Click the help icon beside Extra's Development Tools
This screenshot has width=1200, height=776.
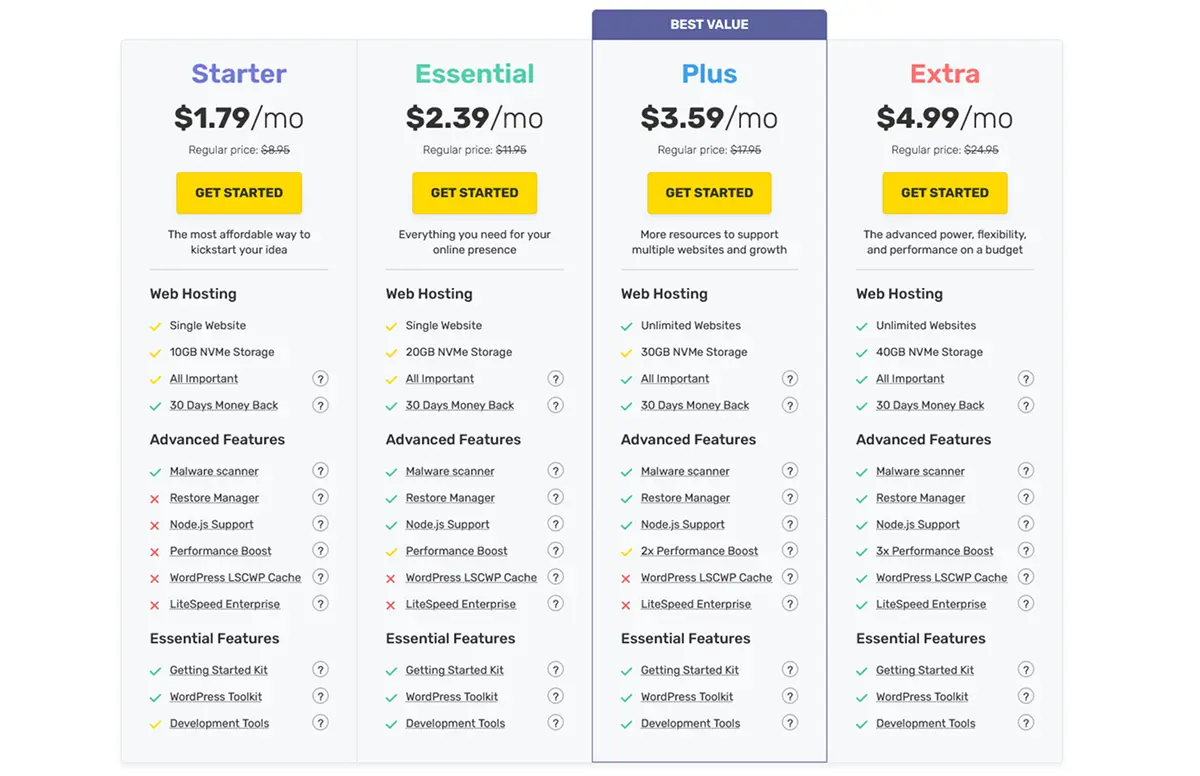pyautogui.click(x=1026, y=723)
